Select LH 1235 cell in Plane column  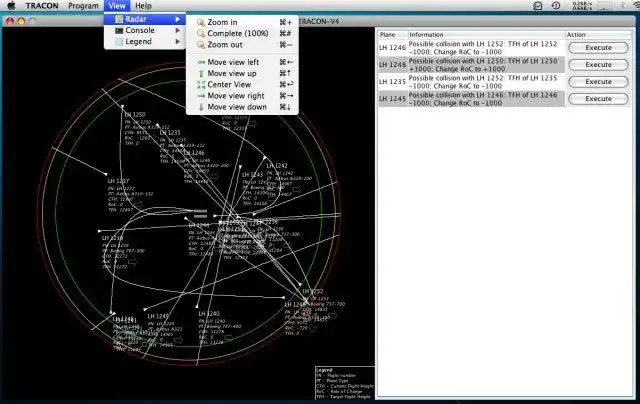coord(392,82)
